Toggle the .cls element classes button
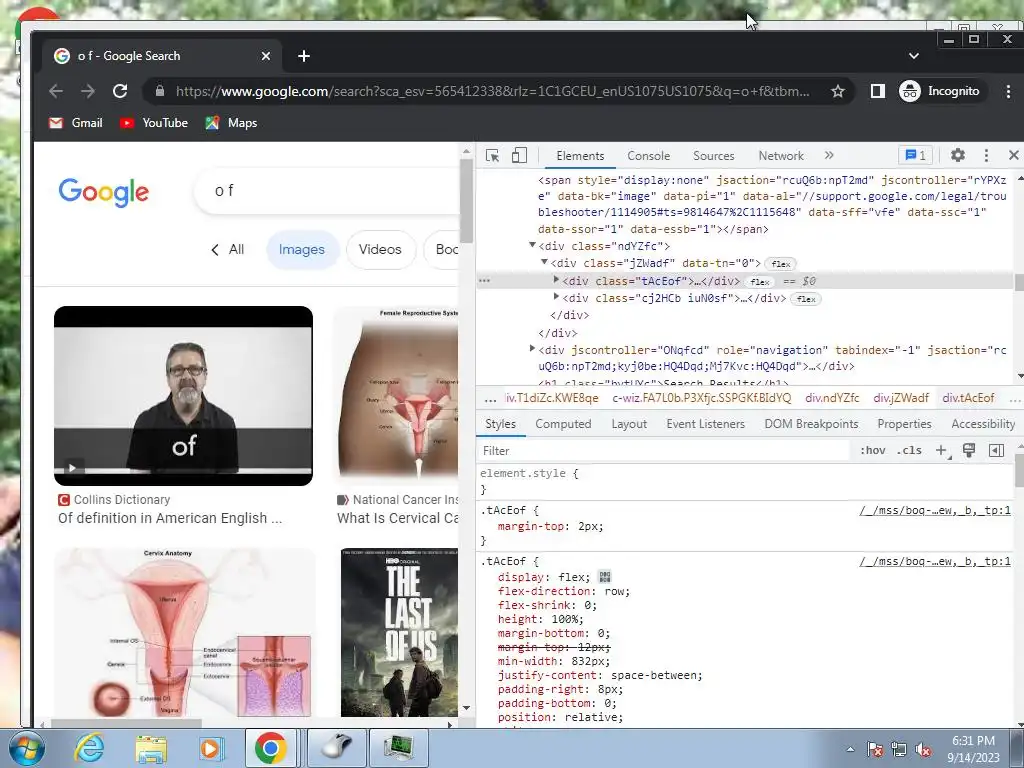This screenshot has width=1024, height=768. pos(909,451)
